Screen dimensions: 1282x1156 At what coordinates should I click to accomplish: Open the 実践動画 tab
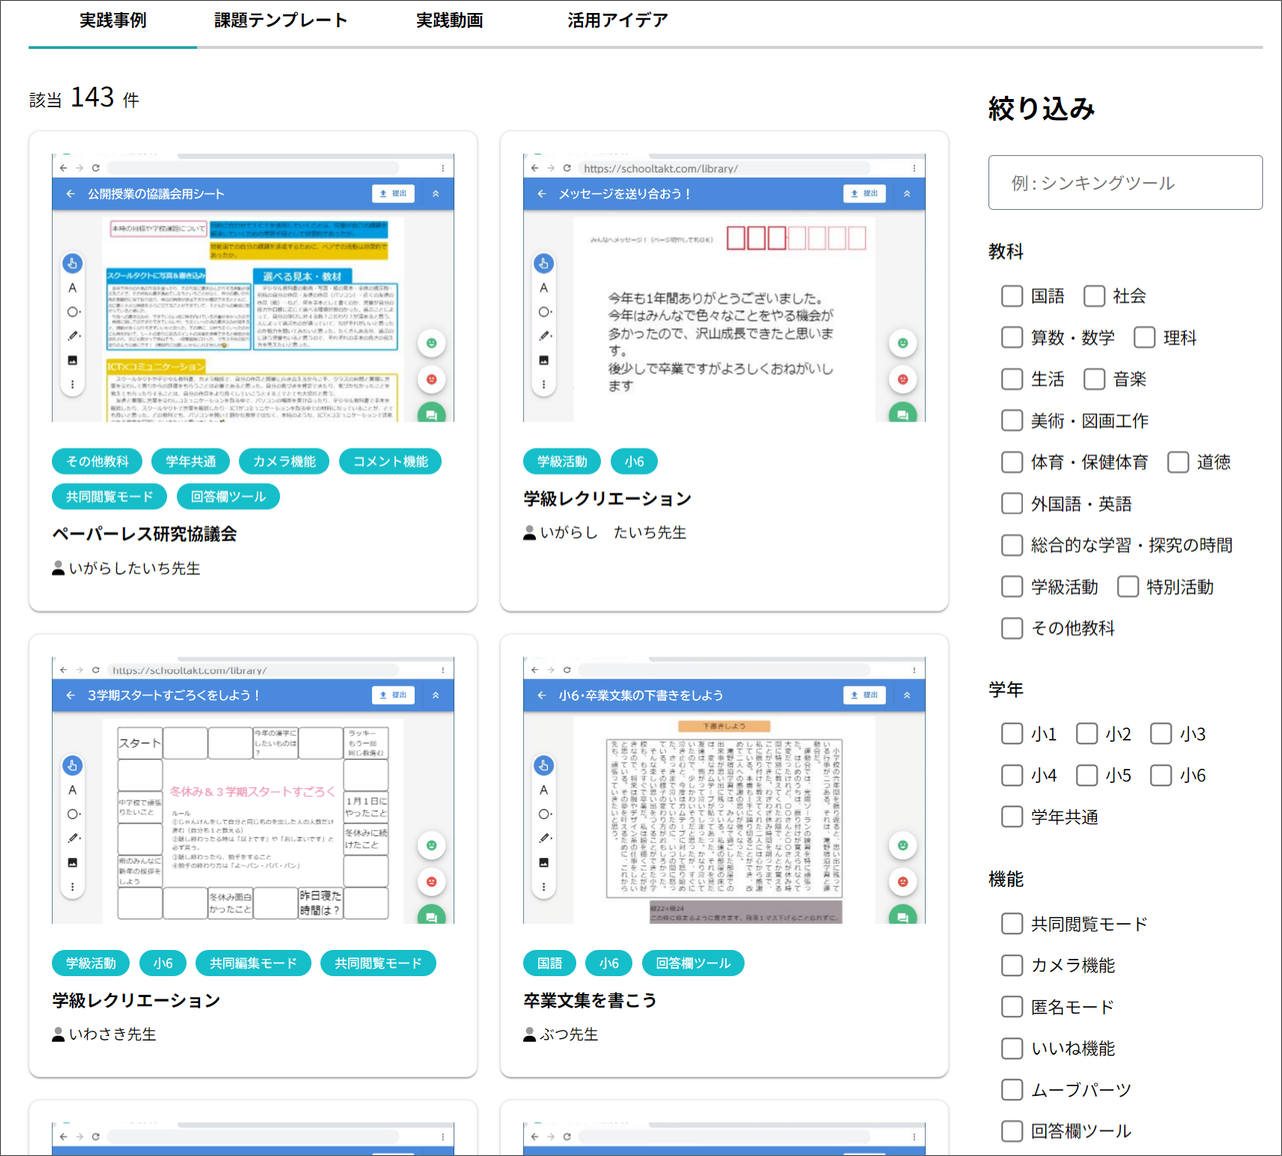point(449,19)
